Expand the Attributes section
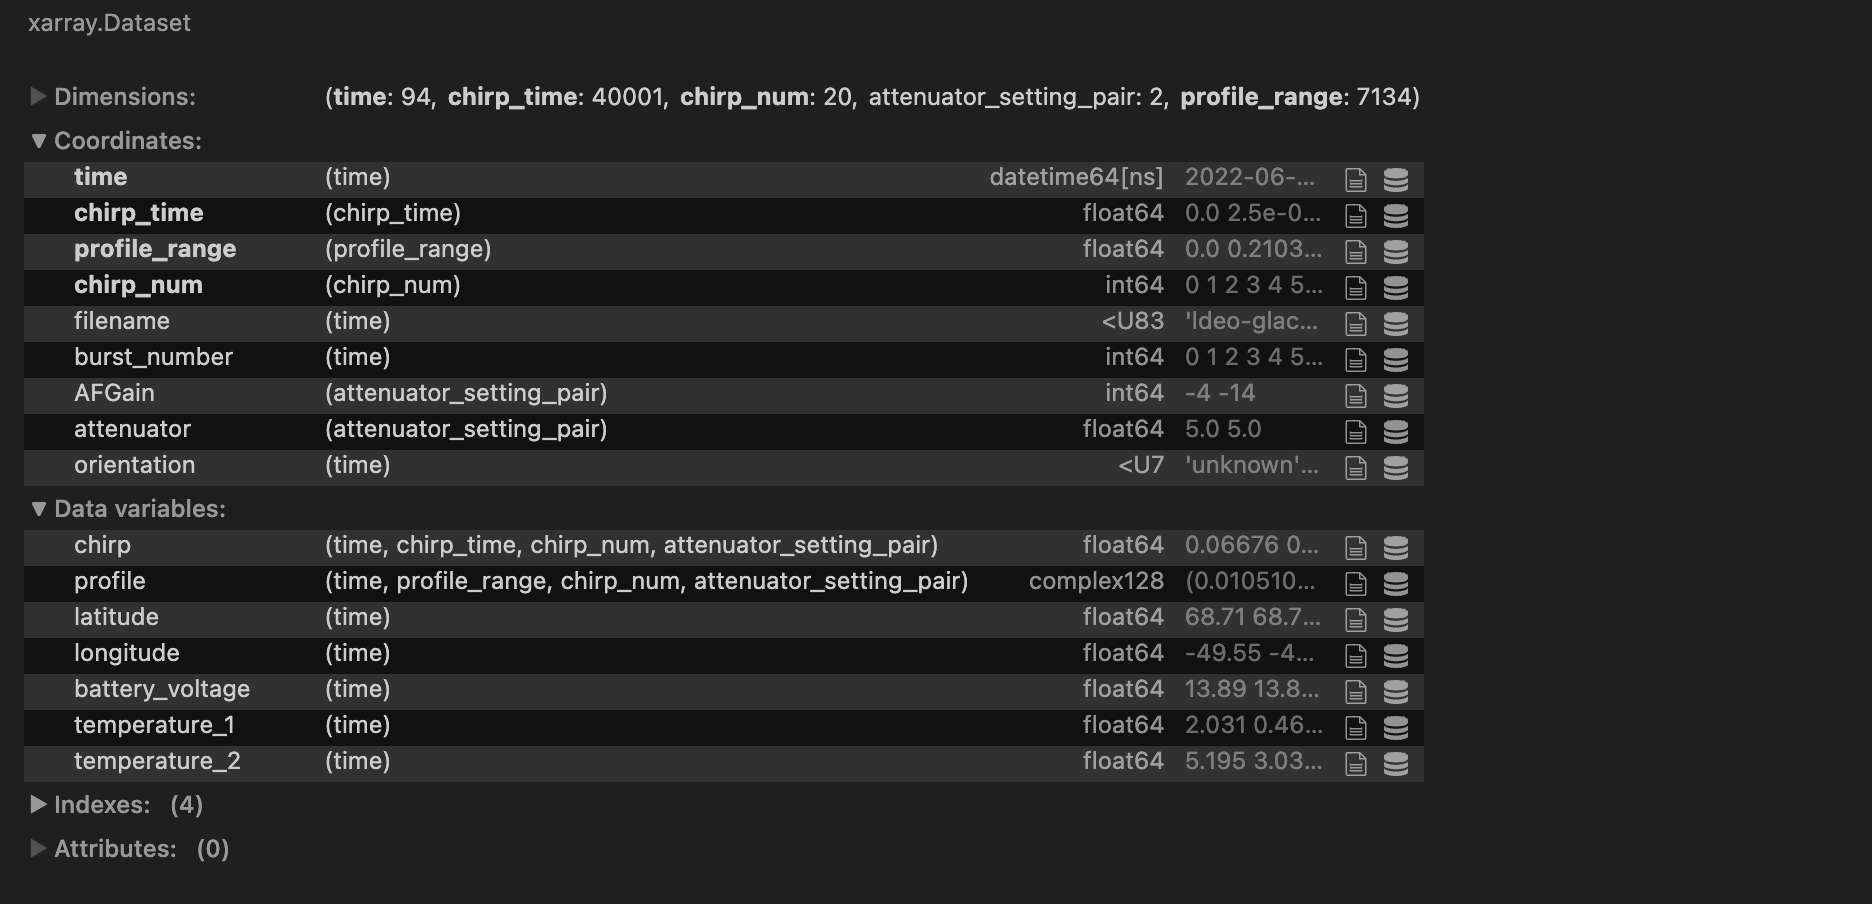The width and height of the screenshot is (1872, 904). coord(38,848)
